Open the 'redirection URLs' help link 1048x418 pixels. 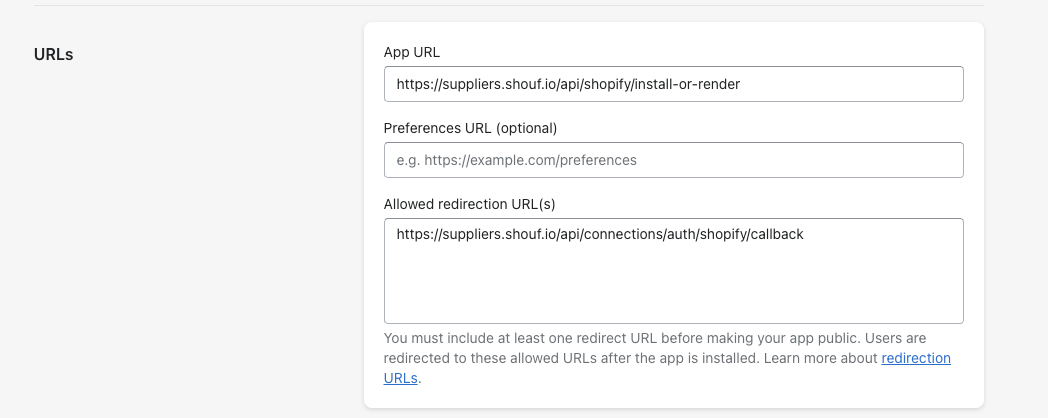click(915, 358)
